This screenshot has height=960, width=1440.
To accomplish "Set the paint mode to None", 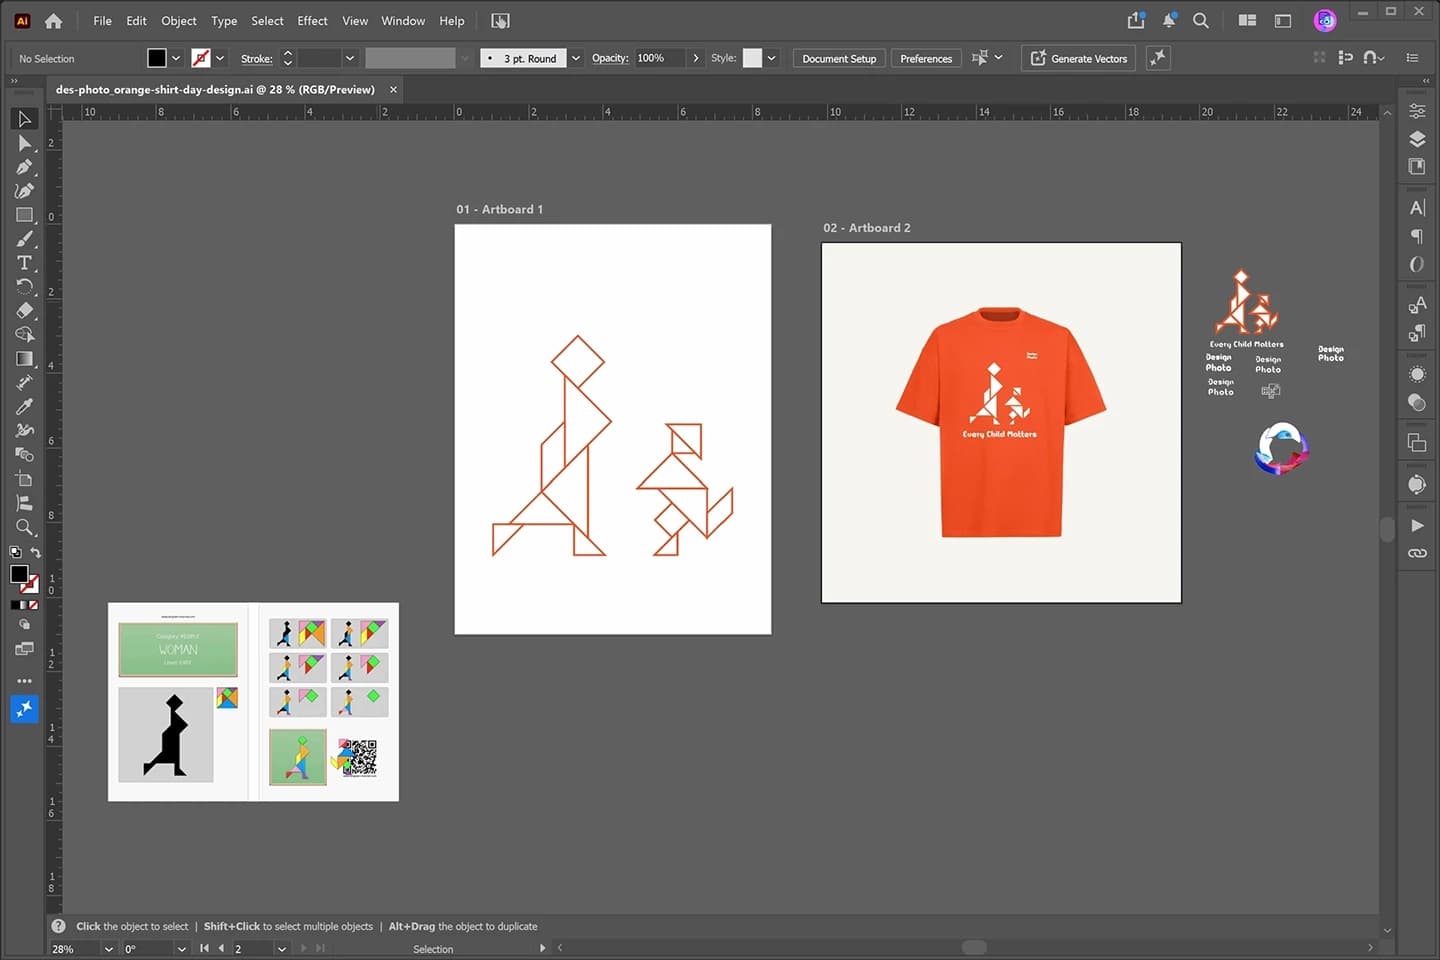I will 34,605.
